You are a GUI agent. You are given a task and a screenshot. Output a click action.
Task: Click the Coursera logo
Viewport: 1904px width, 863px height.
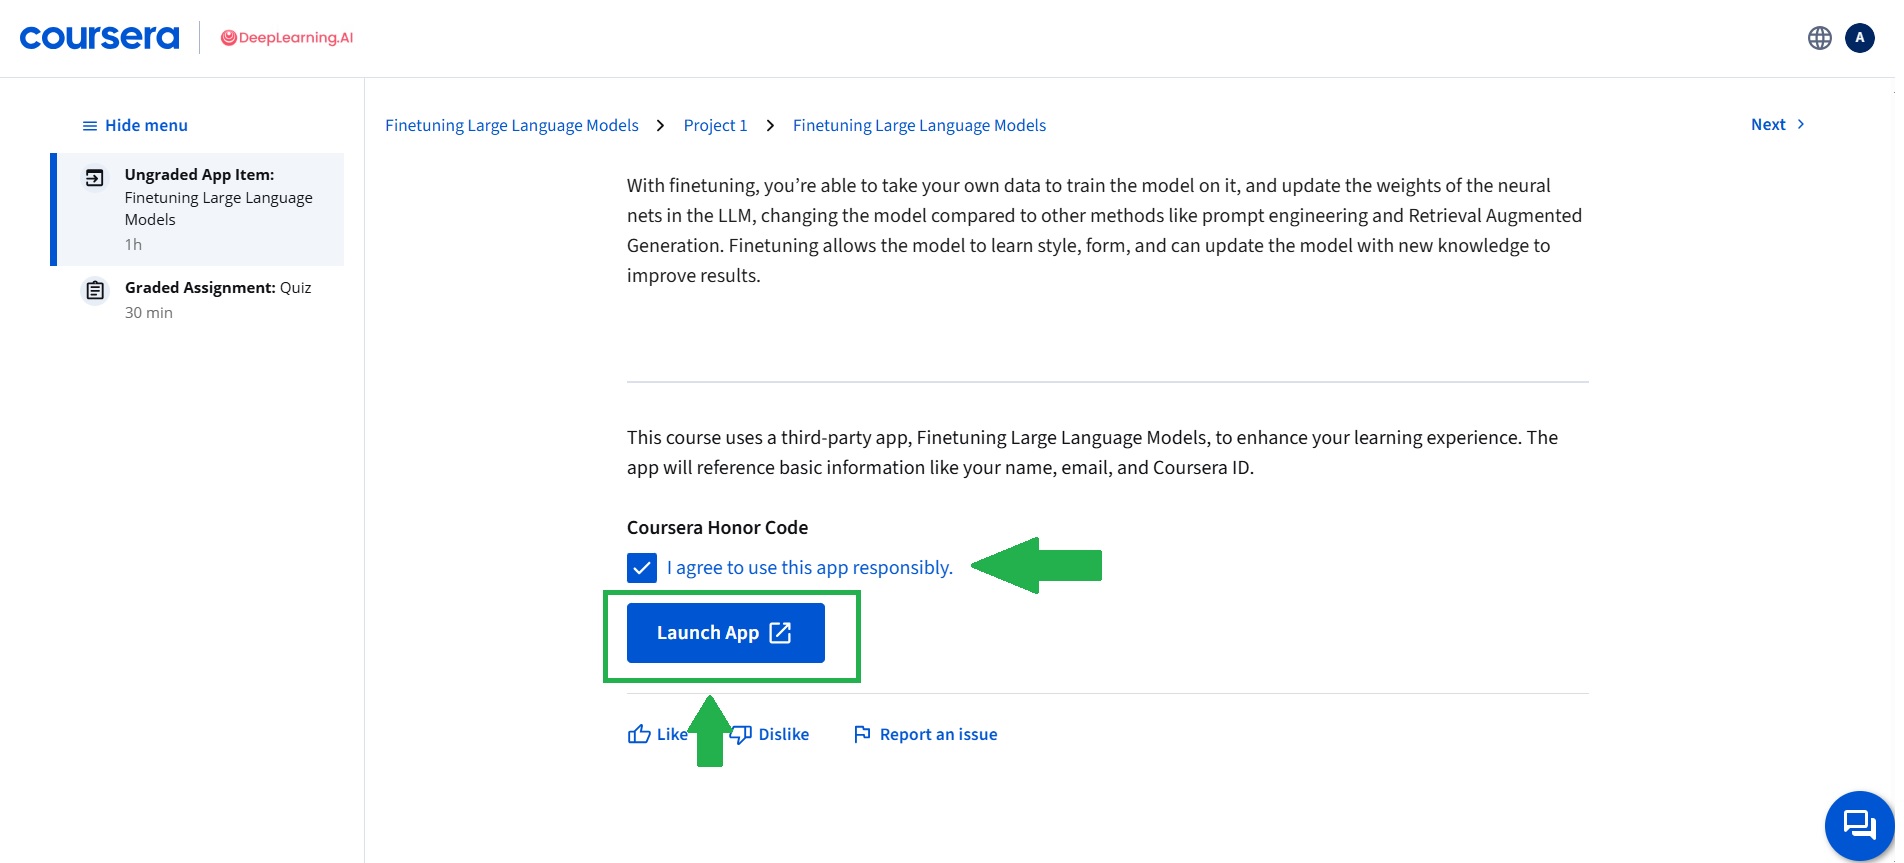99,38
